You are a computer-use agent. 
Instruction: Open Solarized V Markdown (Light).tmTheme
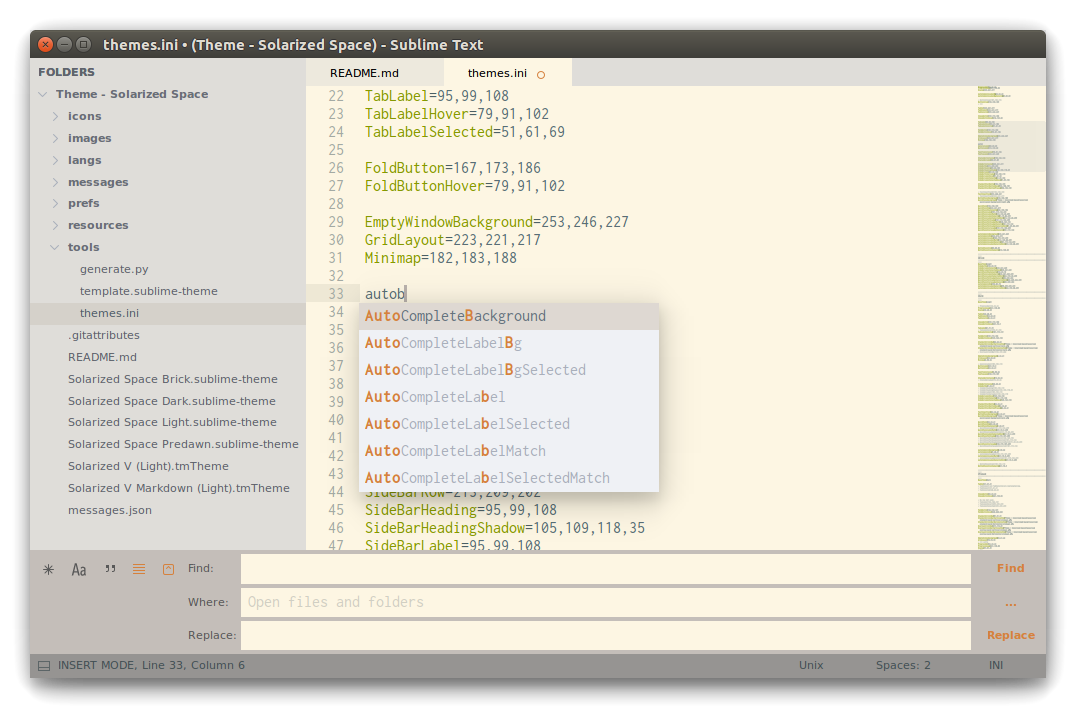(179, 488)
